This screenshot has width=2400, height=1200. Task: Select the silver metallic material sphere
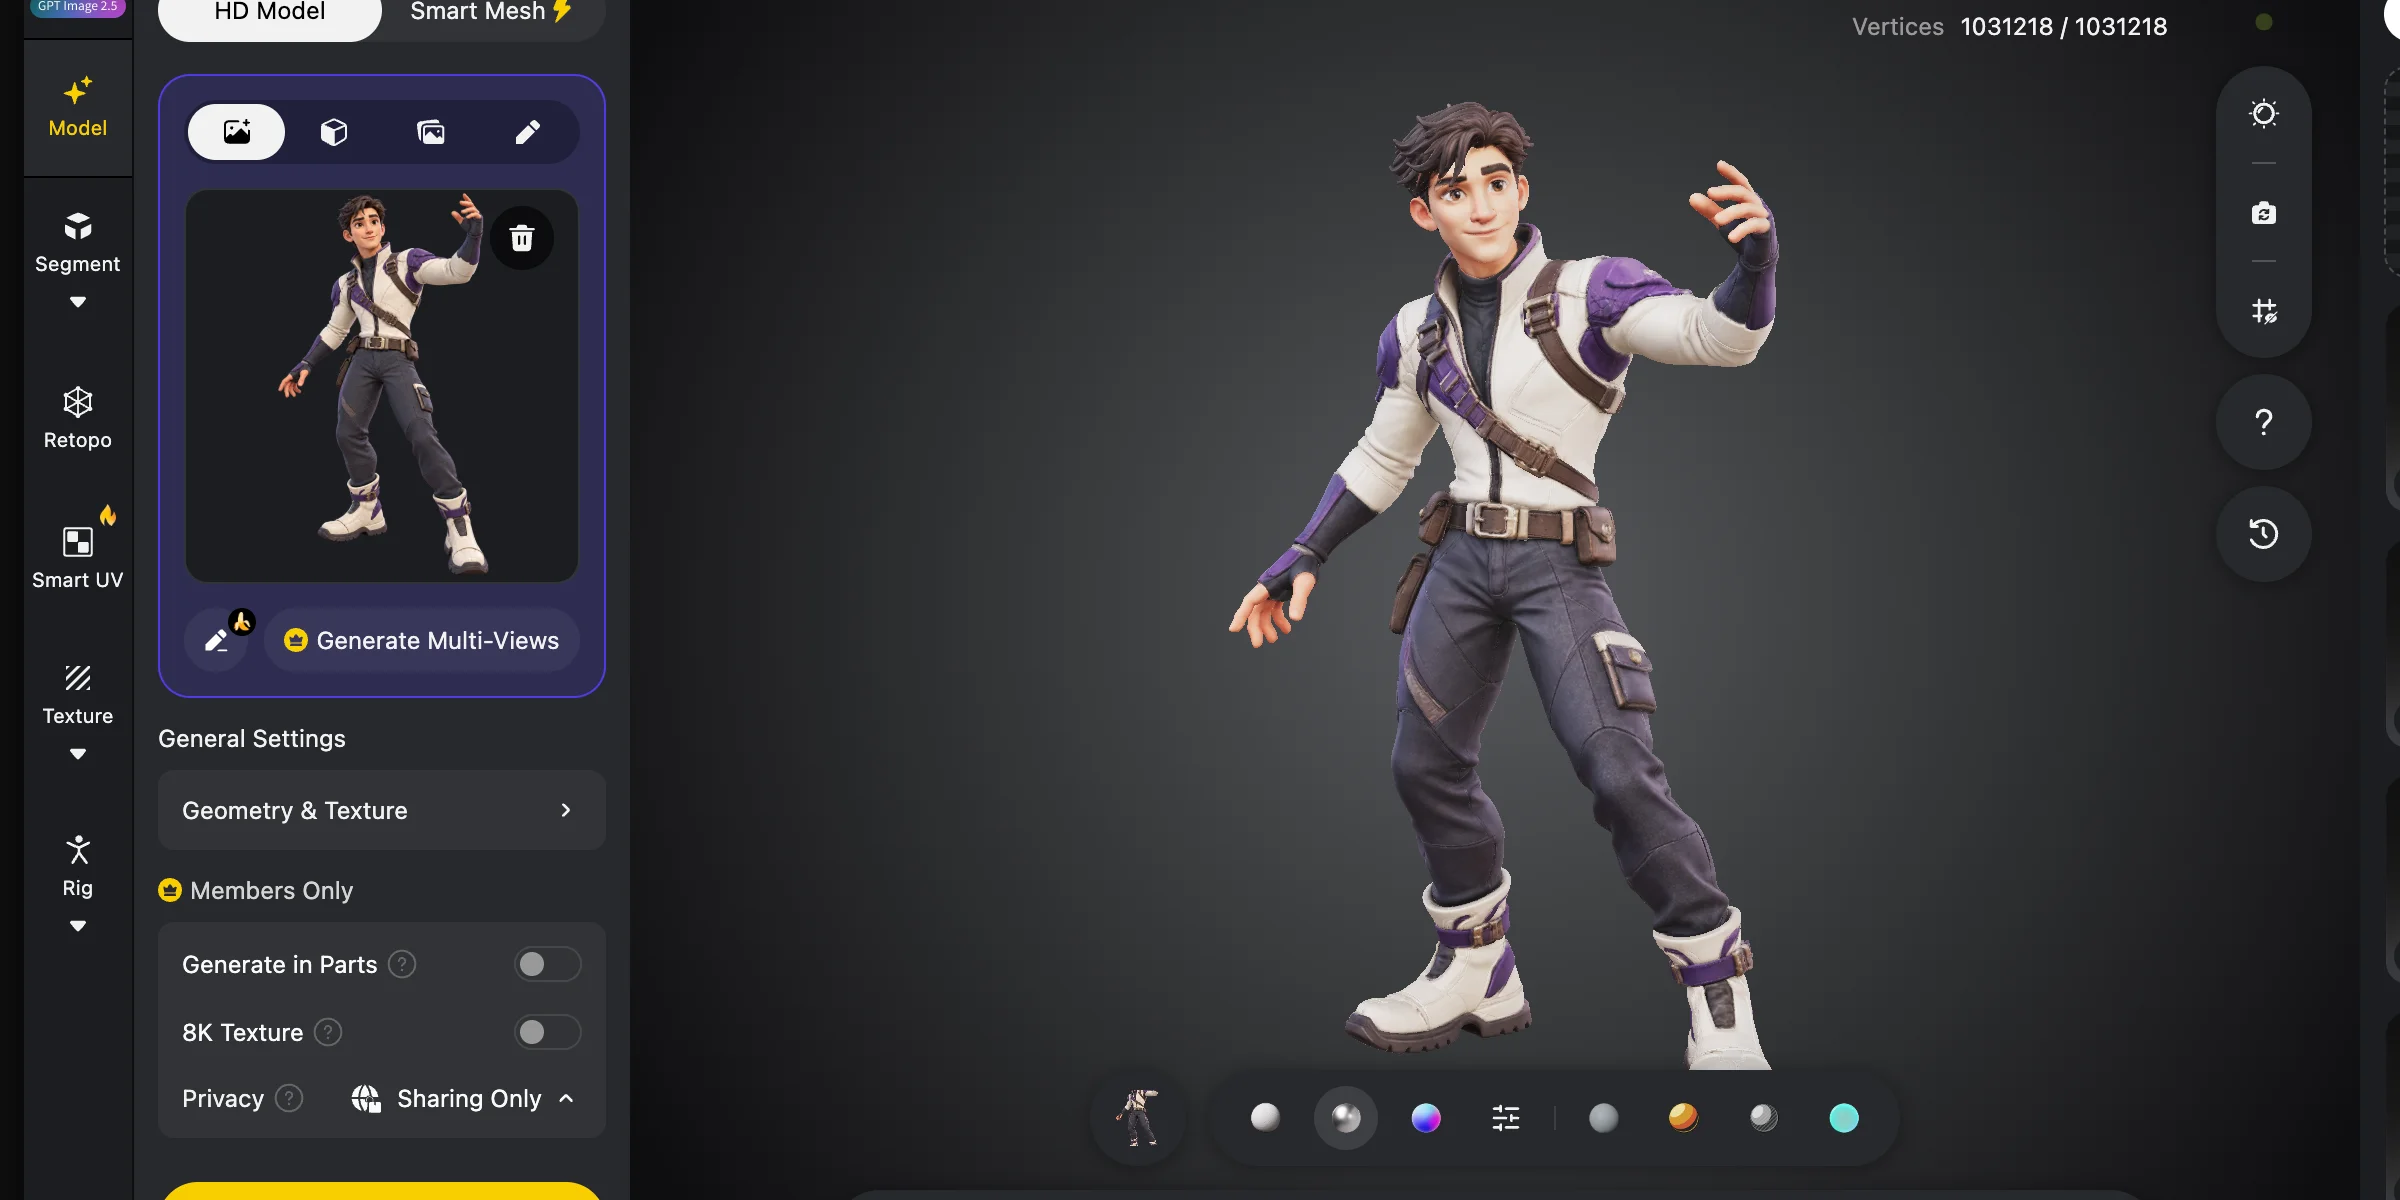pyautogui.click(x=1764, y=1117)
